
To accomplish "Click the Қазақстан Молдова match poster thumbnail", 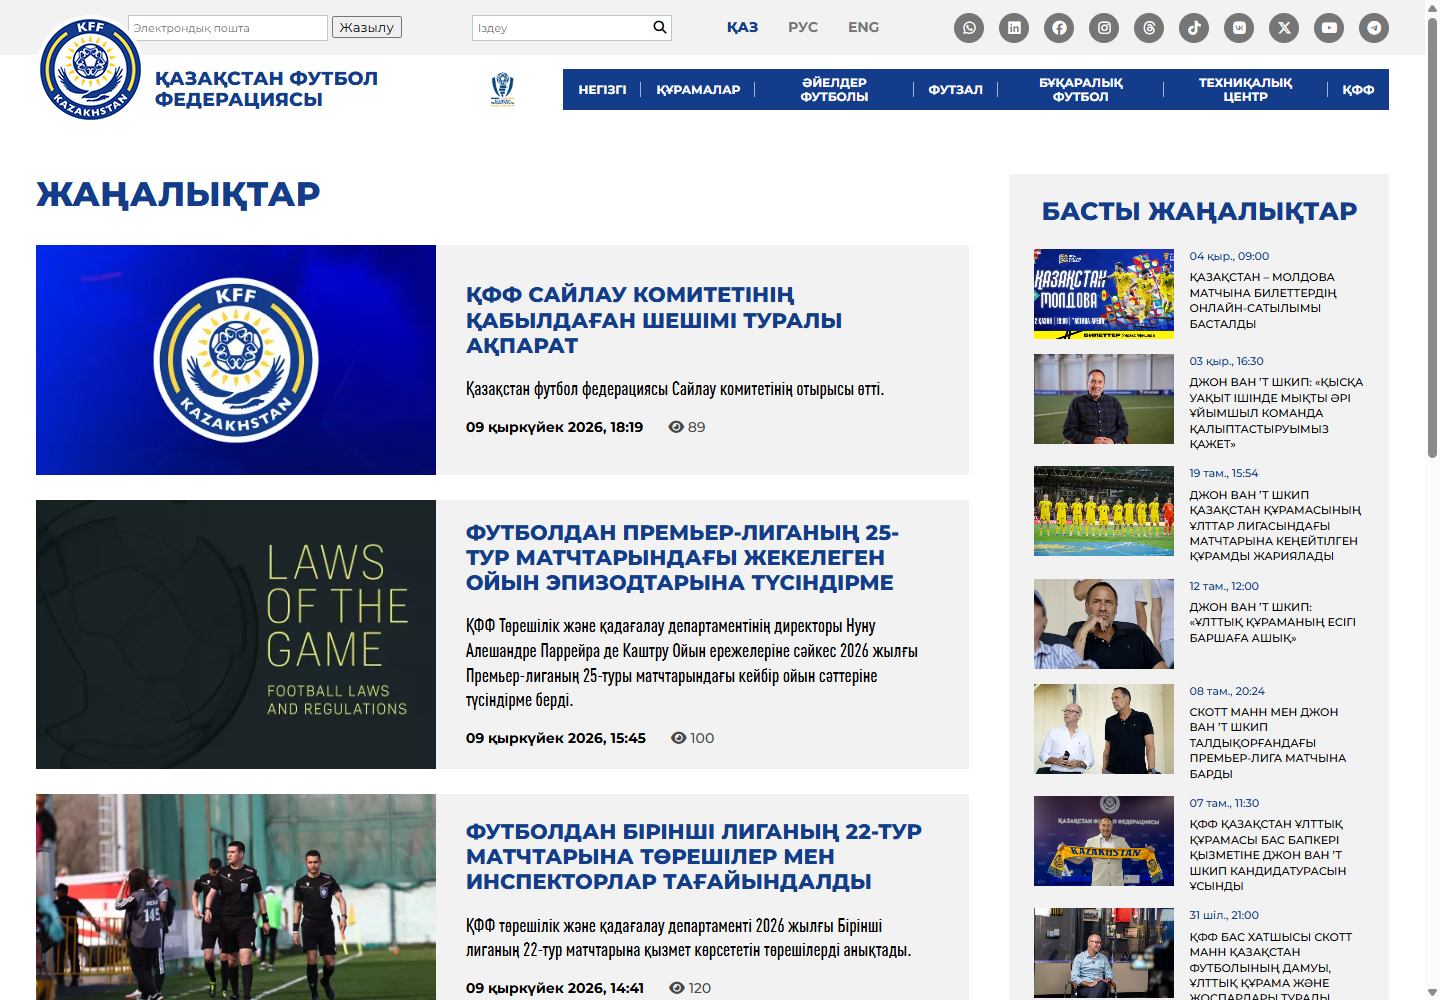I will 1104,294.
